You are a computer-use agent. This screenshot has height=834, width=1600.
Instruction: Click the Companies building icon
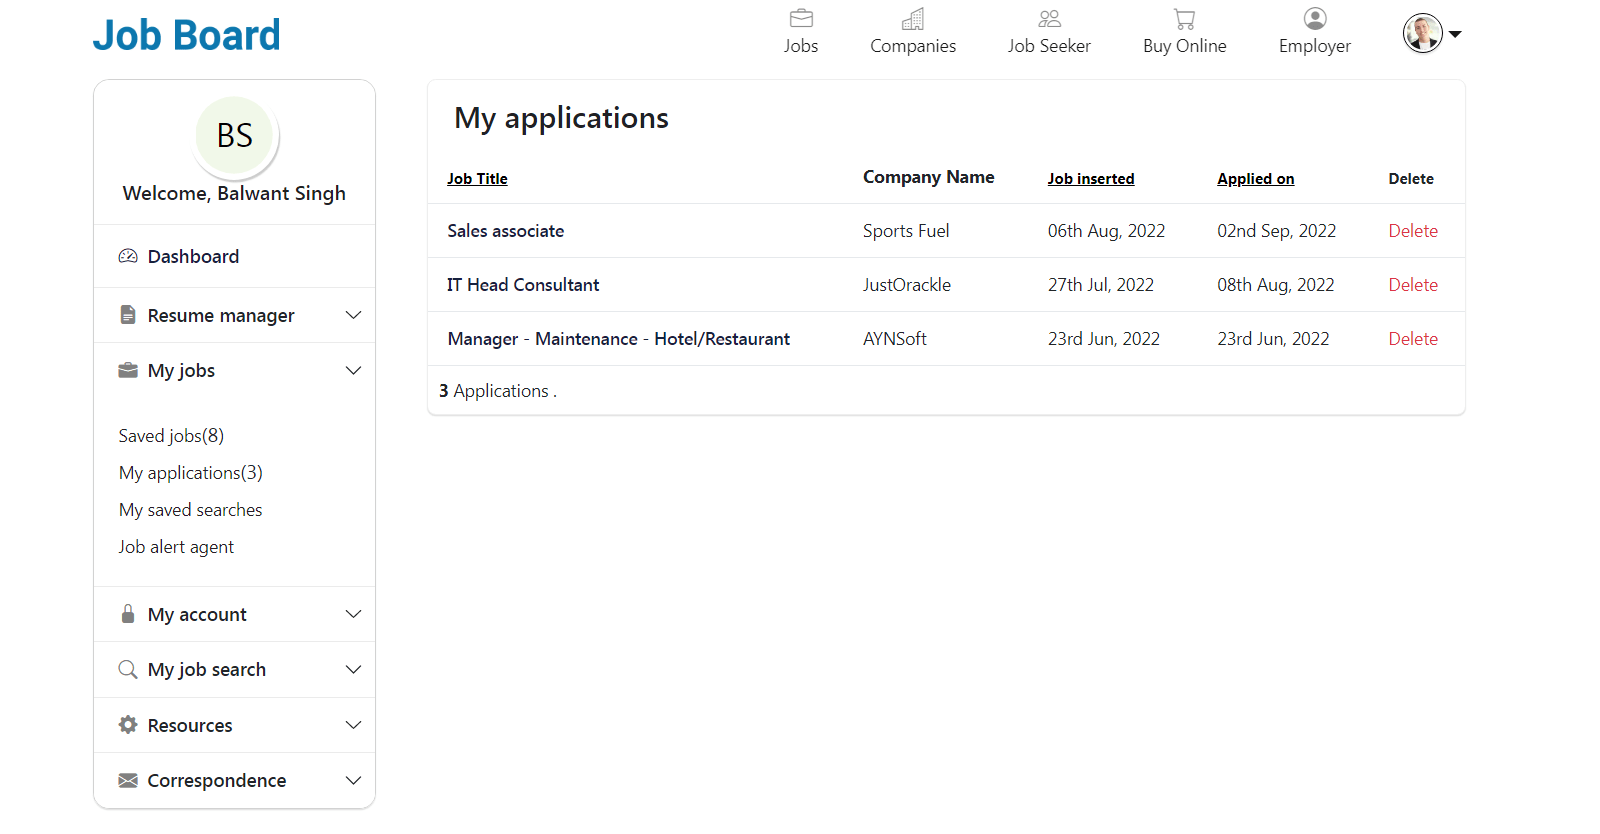(x=913, y=18)
